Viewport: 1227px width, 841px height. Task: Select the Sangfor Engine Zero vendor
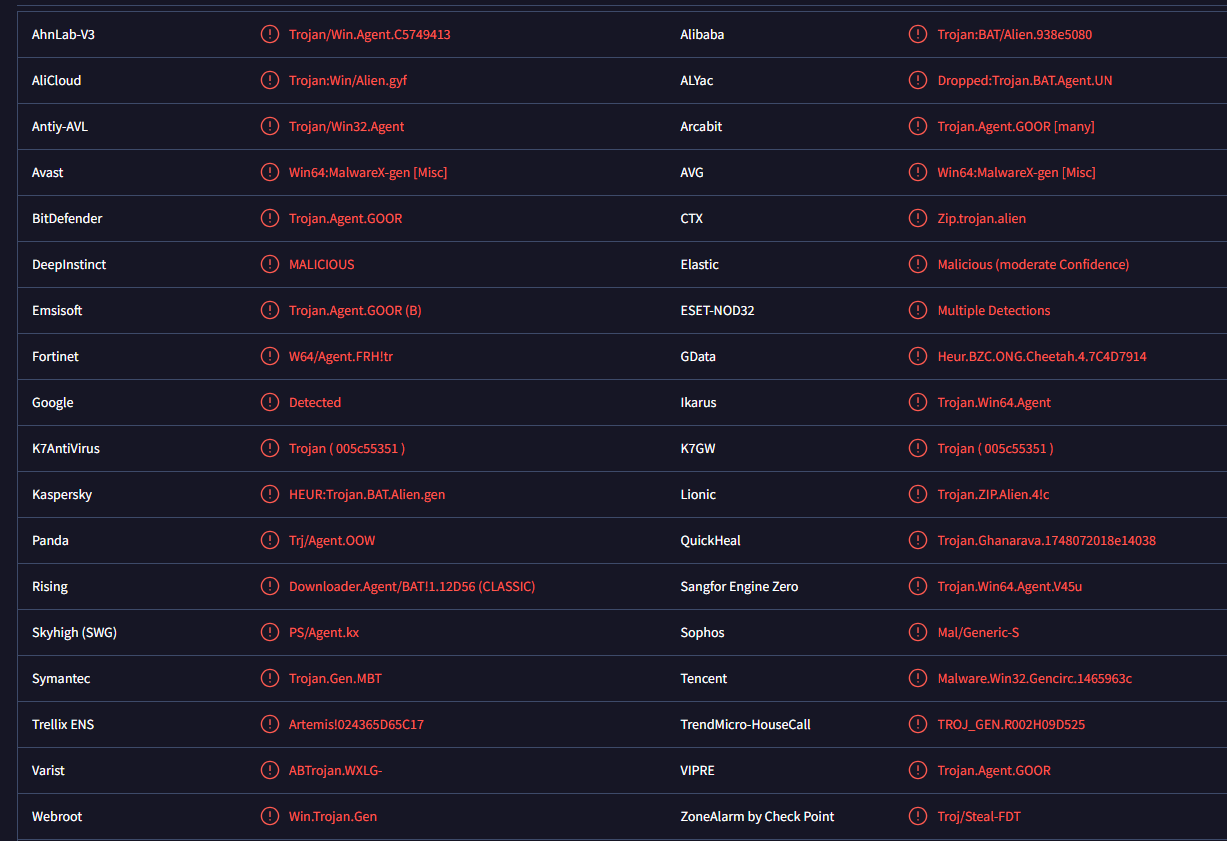click(x=739, y=586)
